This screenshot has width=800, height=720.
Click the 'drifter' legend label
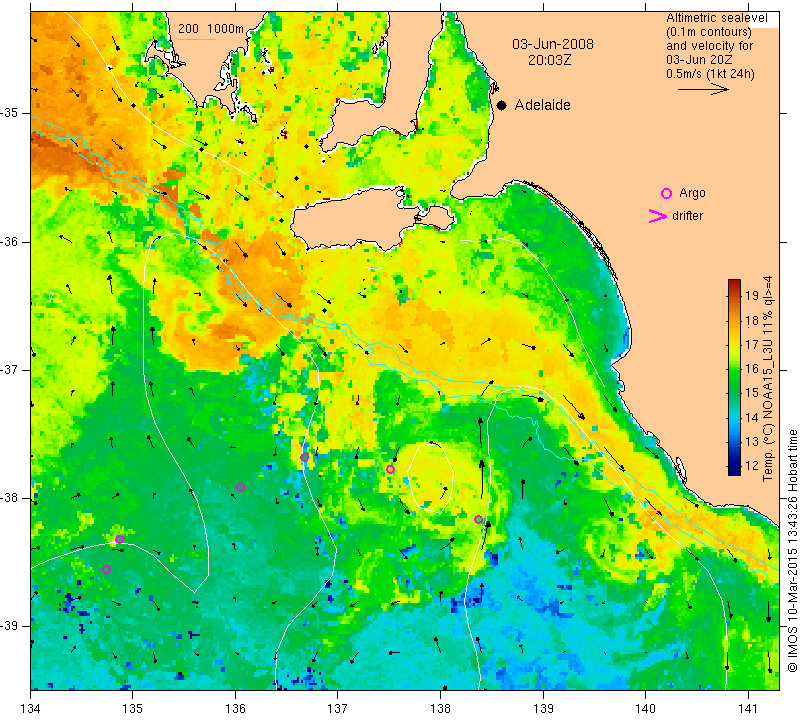687,216
